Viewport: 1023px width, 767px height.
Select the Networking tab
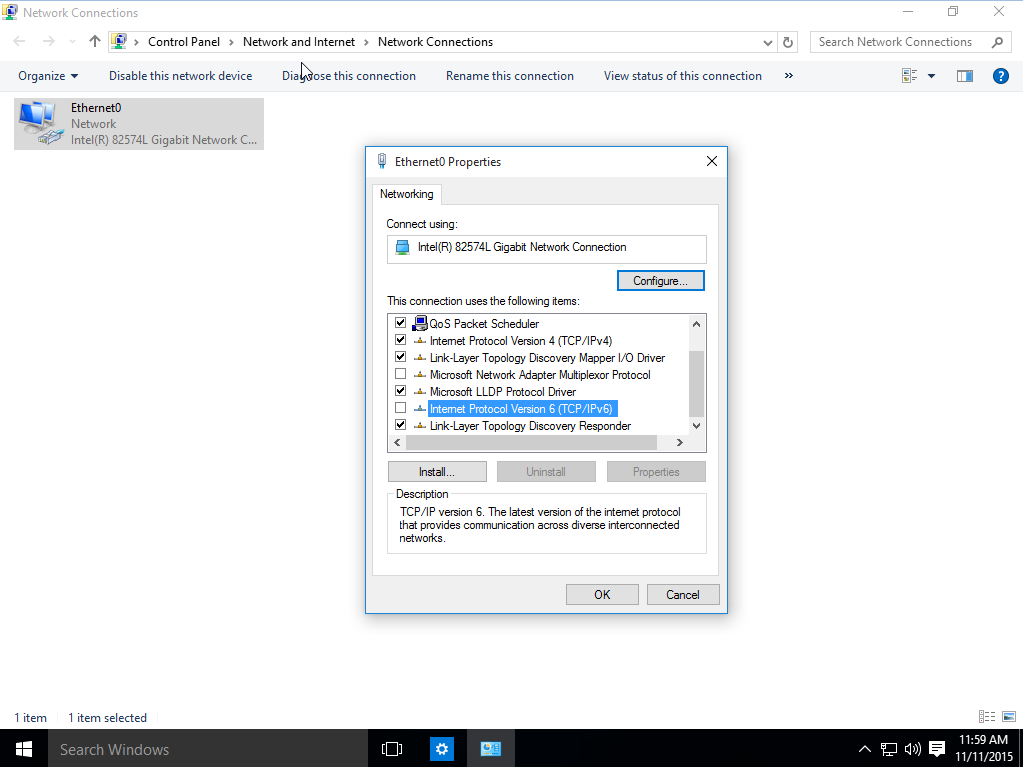pos(406,194)
